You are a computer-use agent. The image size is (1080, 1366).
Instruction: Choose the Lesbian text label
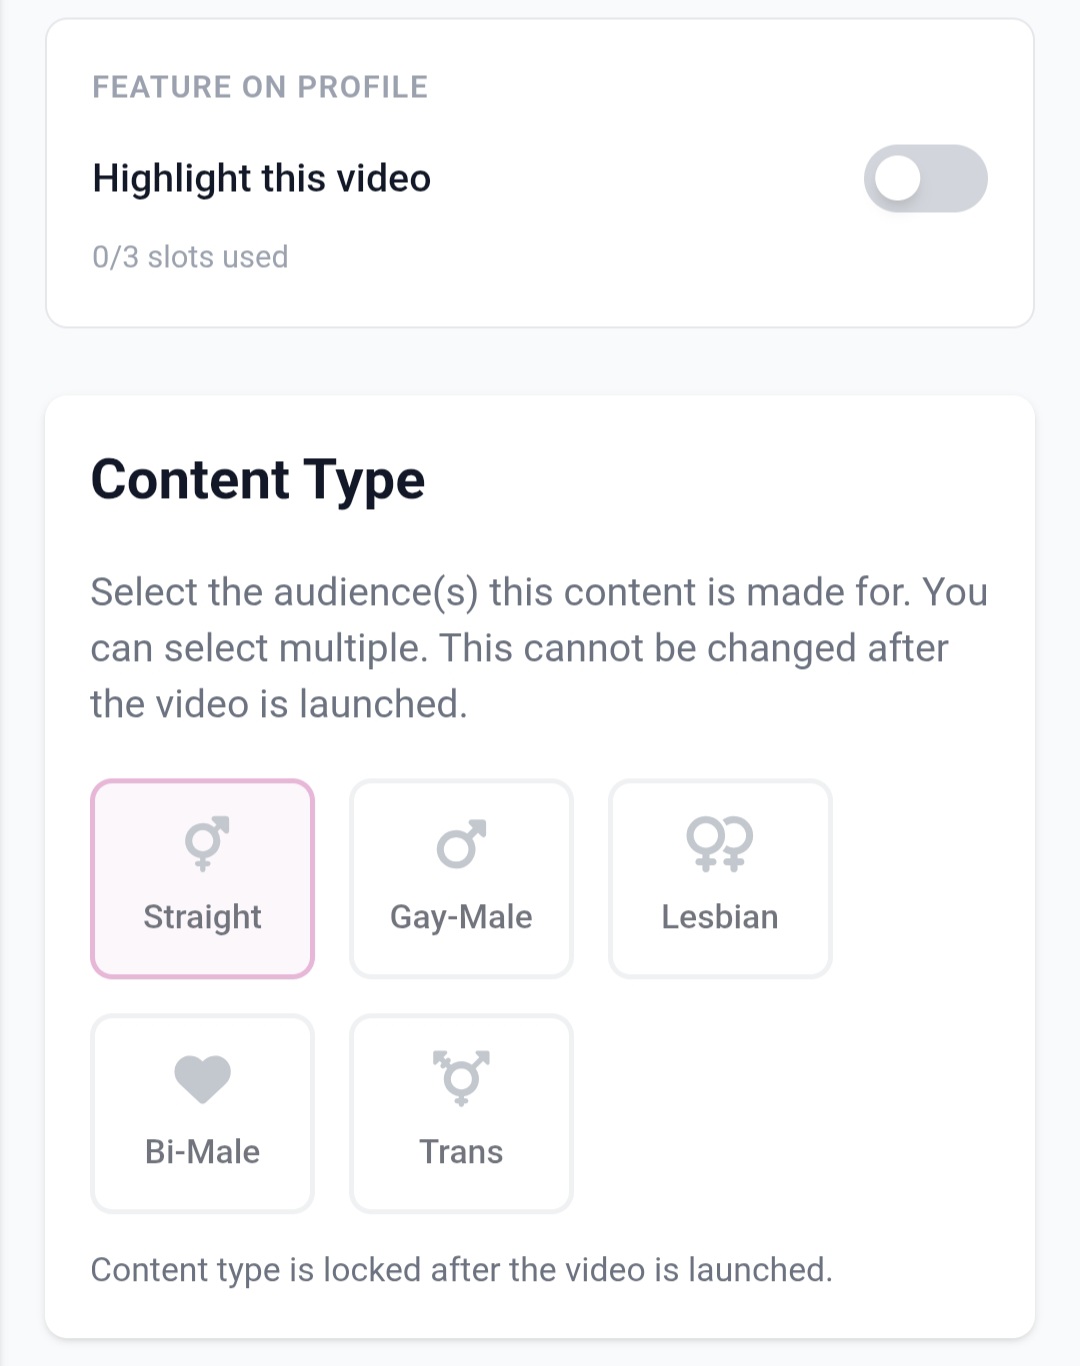720,917
